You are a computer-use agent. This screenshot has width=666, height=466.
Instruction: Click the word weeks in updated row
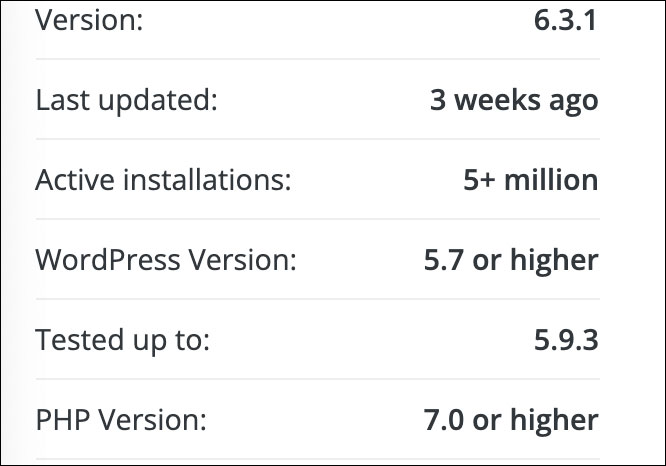tap(497, 100)
